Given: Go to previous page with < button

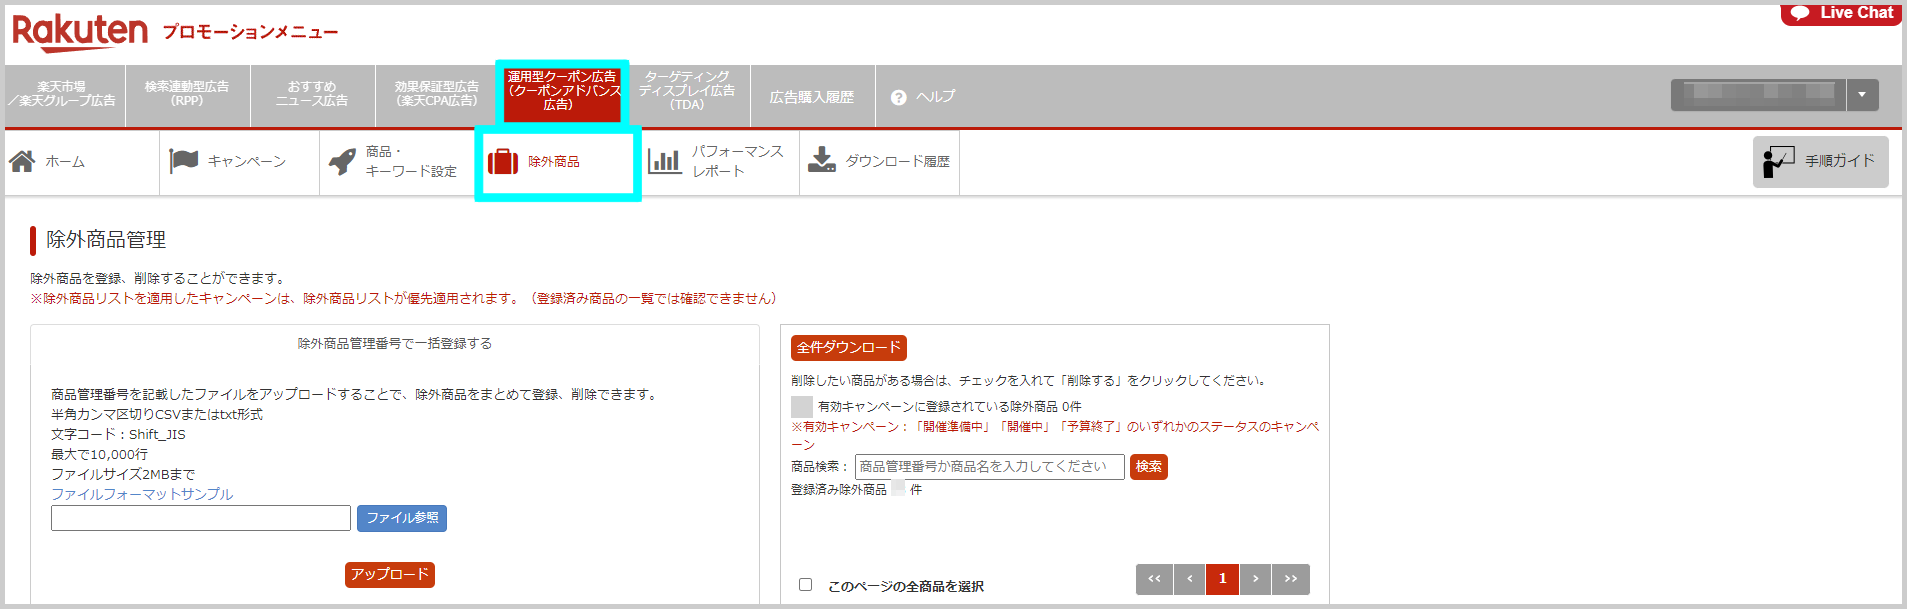Looking at the screenshot, I should pos(1189,579).
